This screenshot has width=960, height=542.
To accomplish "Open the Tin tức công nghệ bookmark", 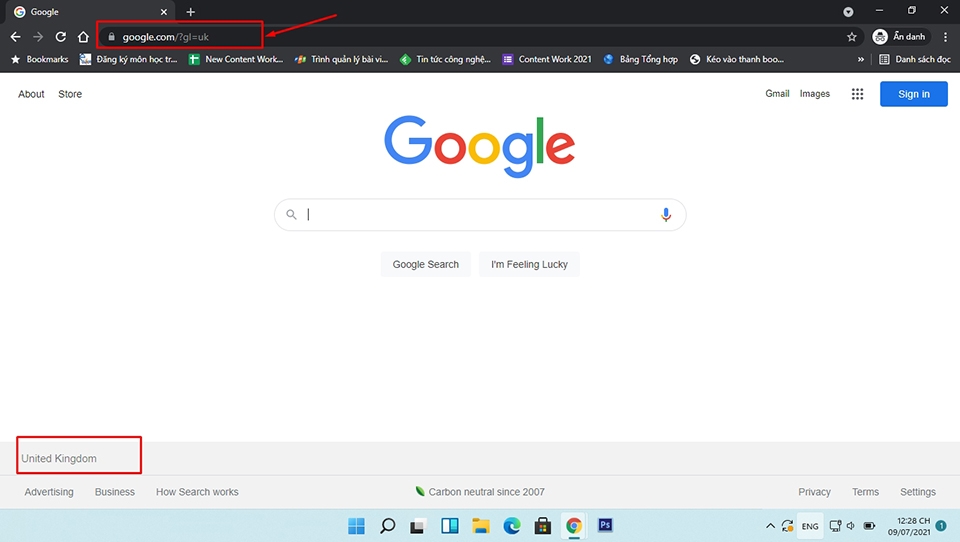I will 446,59.
